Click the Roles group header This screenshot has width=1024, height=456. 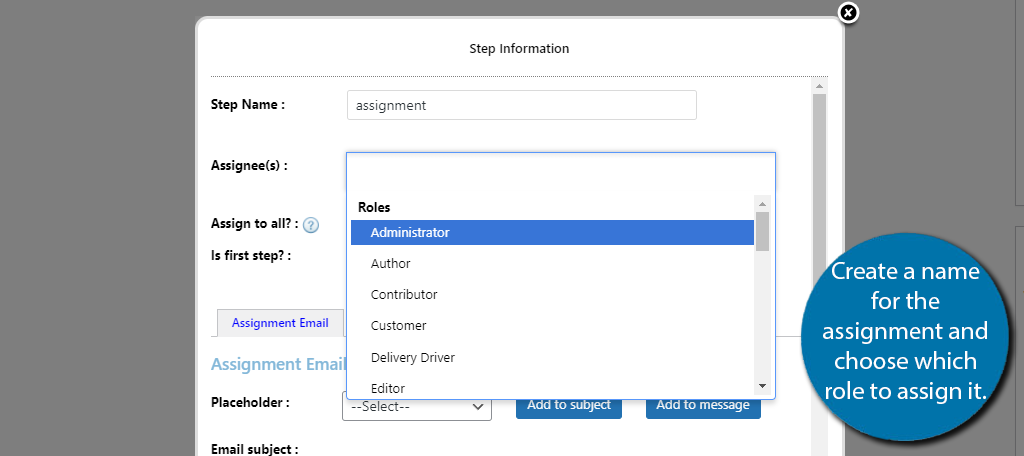[374, 207]
